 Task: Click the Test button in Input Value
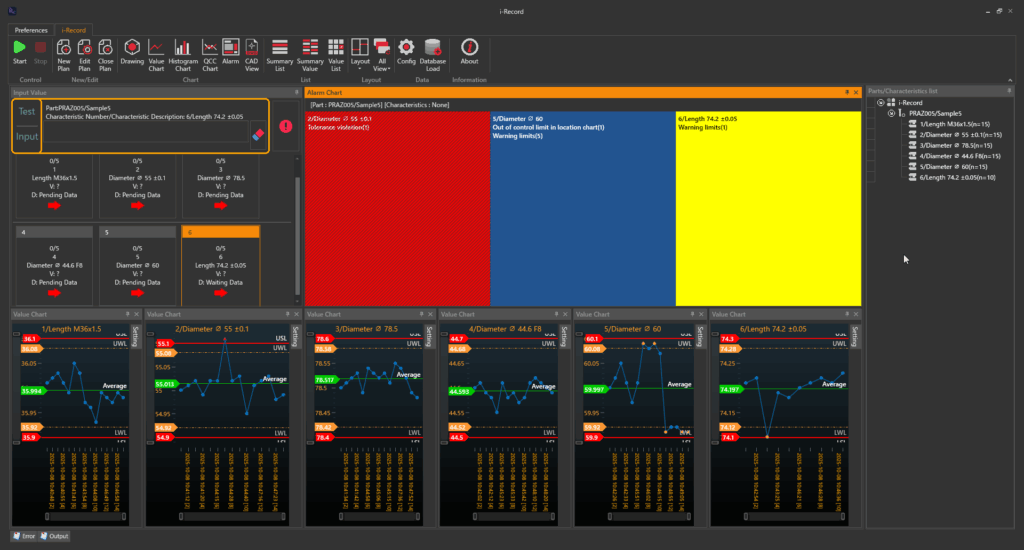coord(27,112)
